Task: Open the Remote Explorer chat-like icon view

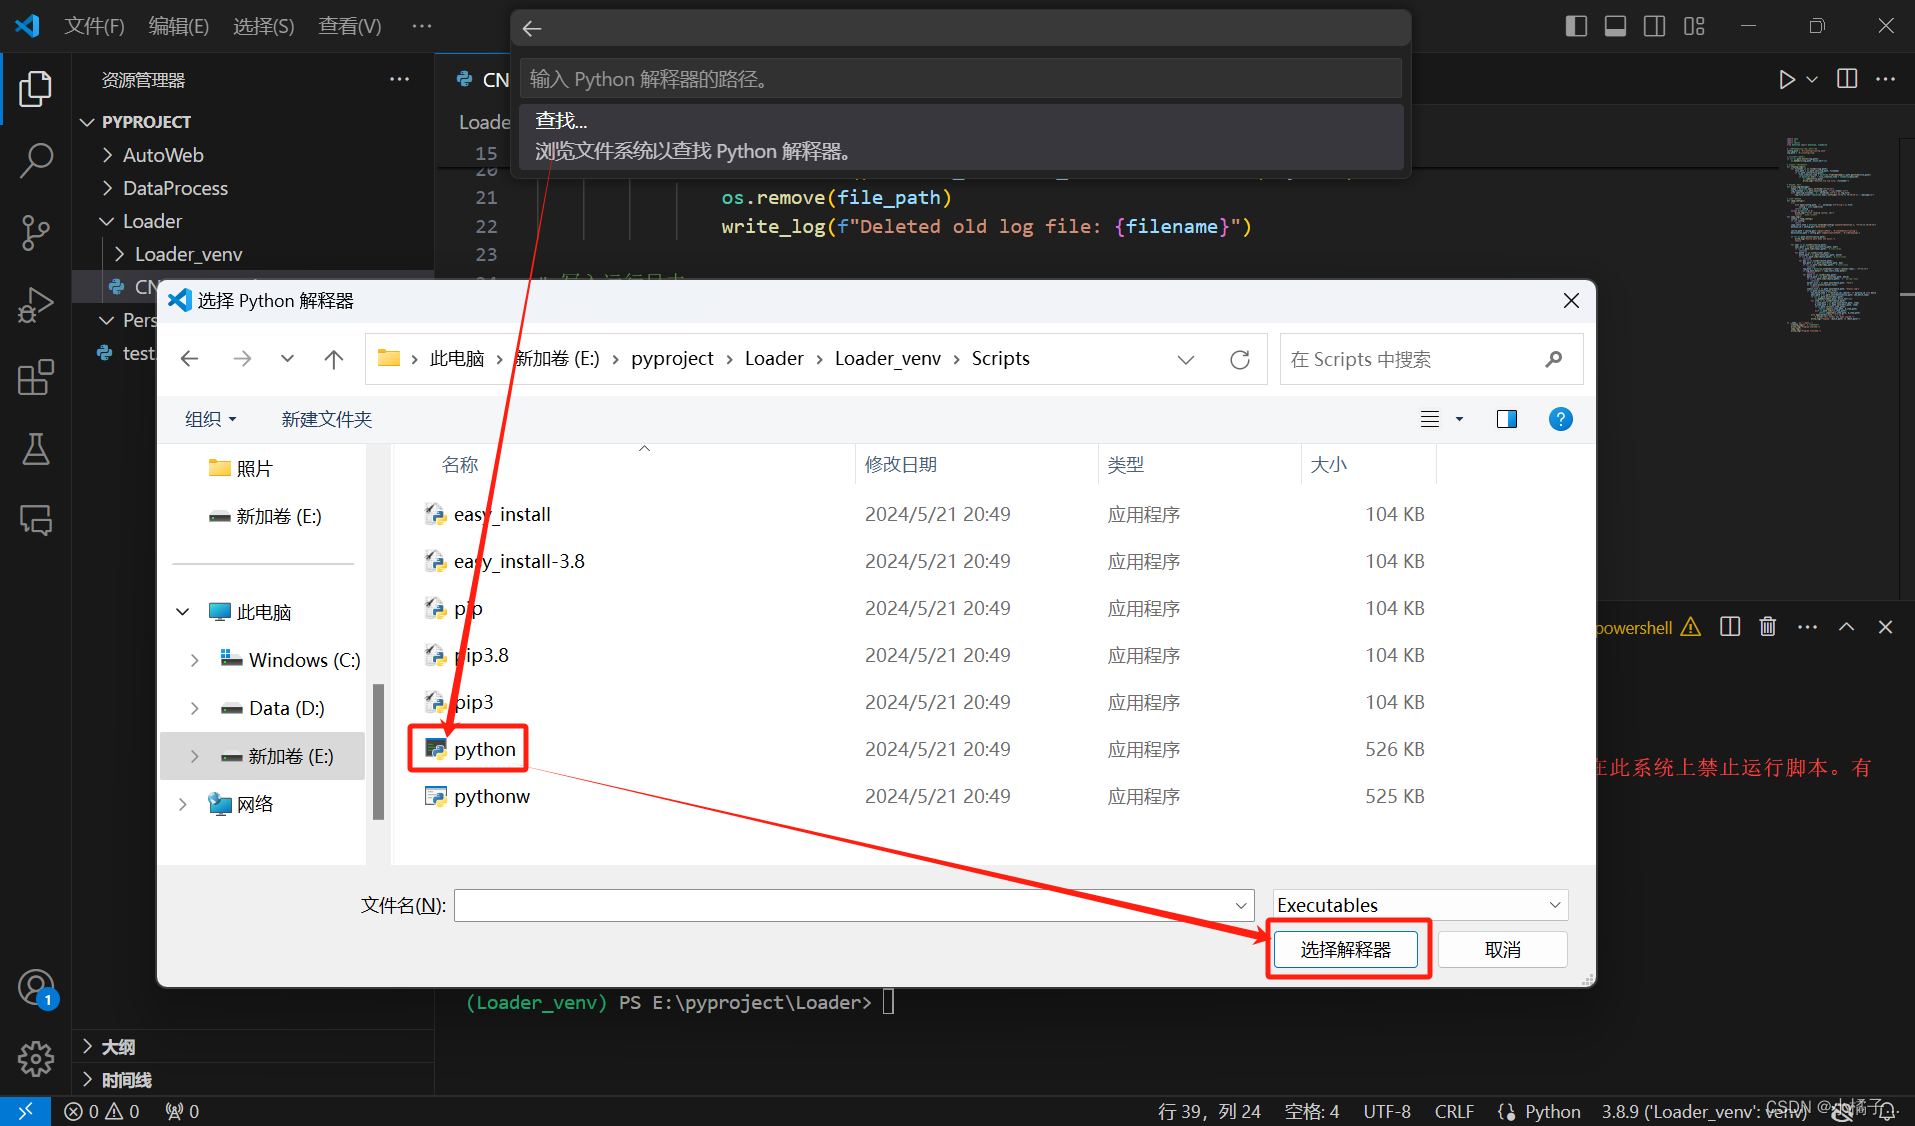Action: 36,520
